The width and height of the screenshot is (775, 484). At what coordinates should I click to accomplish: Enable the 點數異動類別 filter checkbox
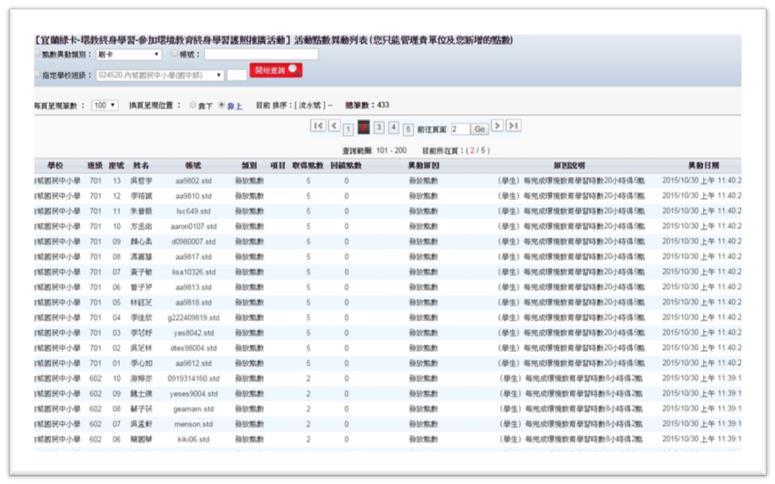point(37,54)
